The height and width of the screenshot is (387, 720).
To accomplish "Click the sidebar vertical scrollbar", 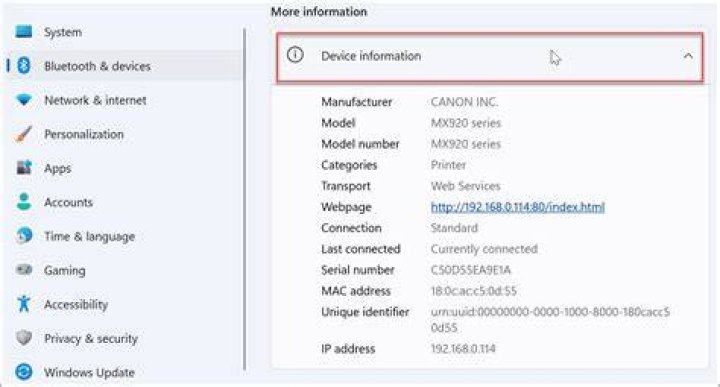I will [x=244, y=199].
